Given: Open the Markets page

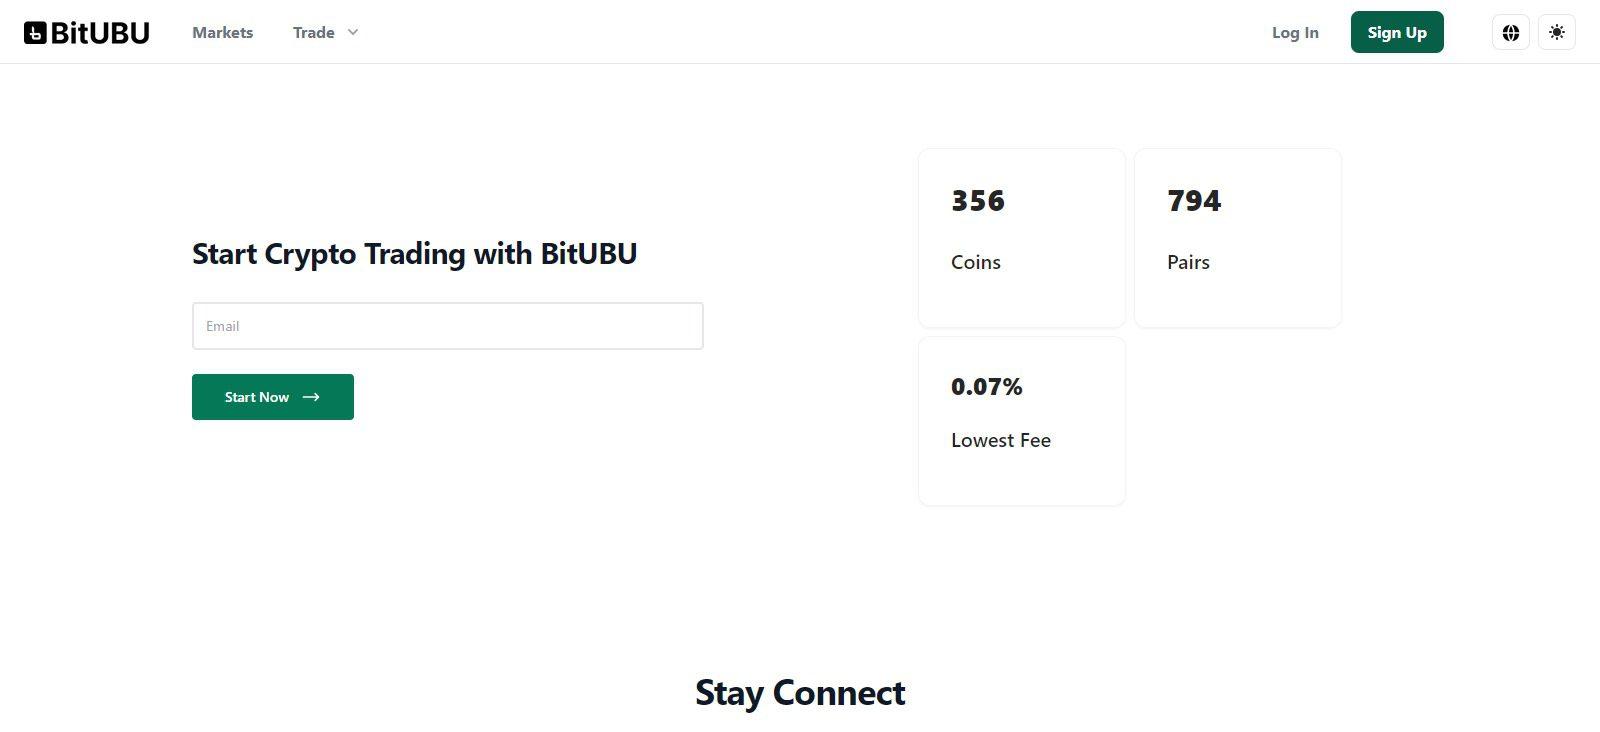Looking at the screenshot, I should 222,32.
